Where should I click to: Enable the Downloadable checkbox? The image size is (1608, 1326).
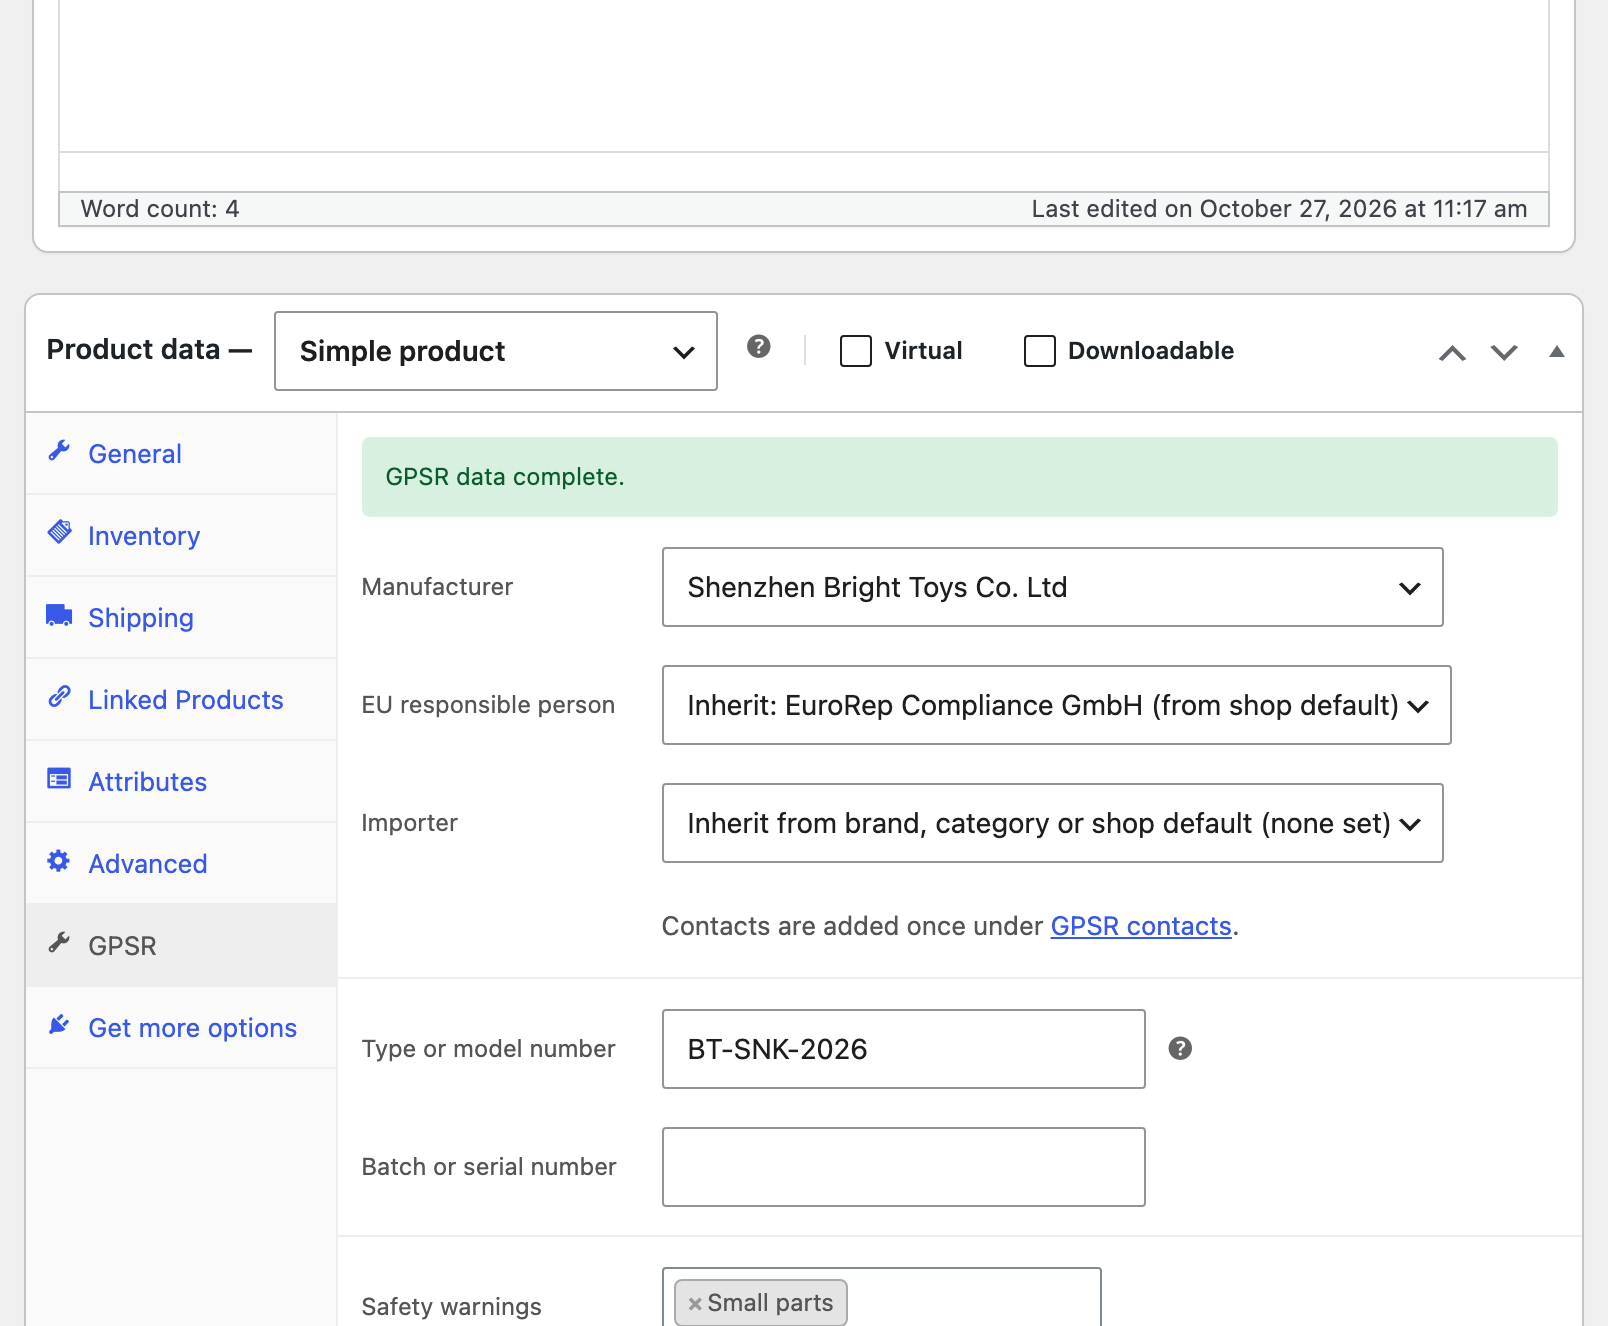[x=1040, y=351]
